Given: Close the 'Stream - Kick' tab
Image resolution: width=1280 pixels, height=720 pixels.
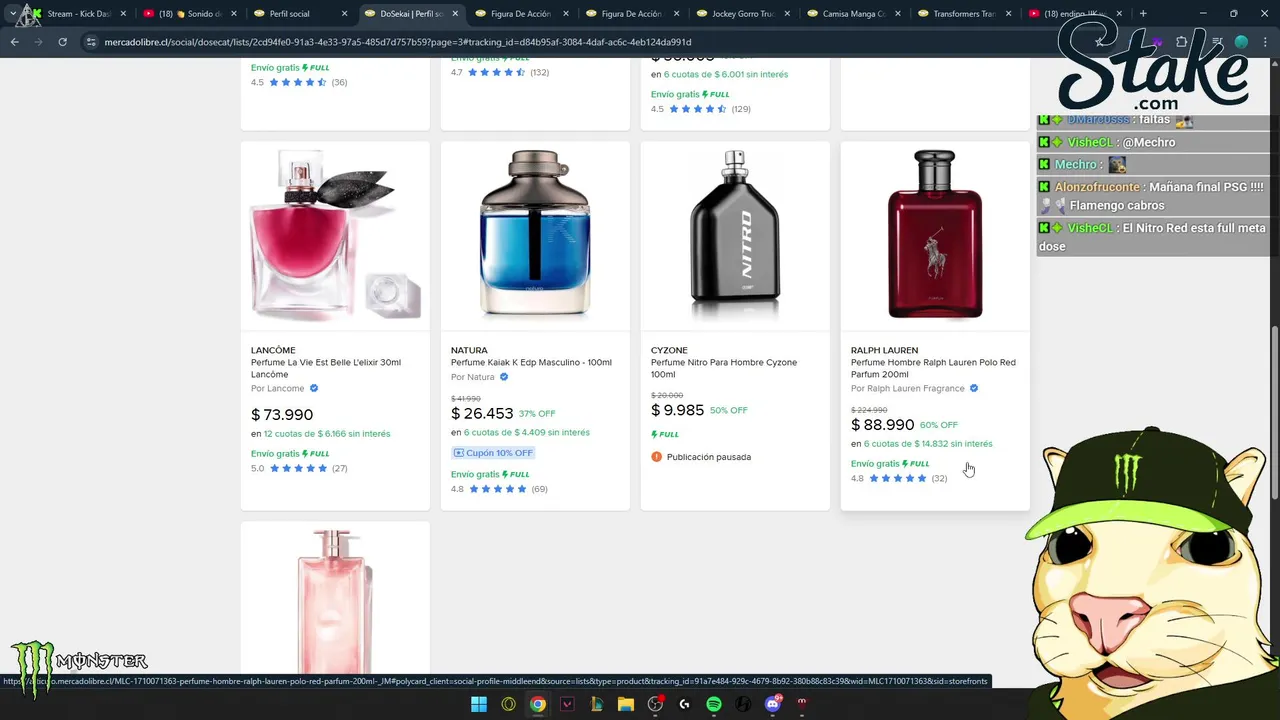Looking at the screenshot, I should (124, 14).
